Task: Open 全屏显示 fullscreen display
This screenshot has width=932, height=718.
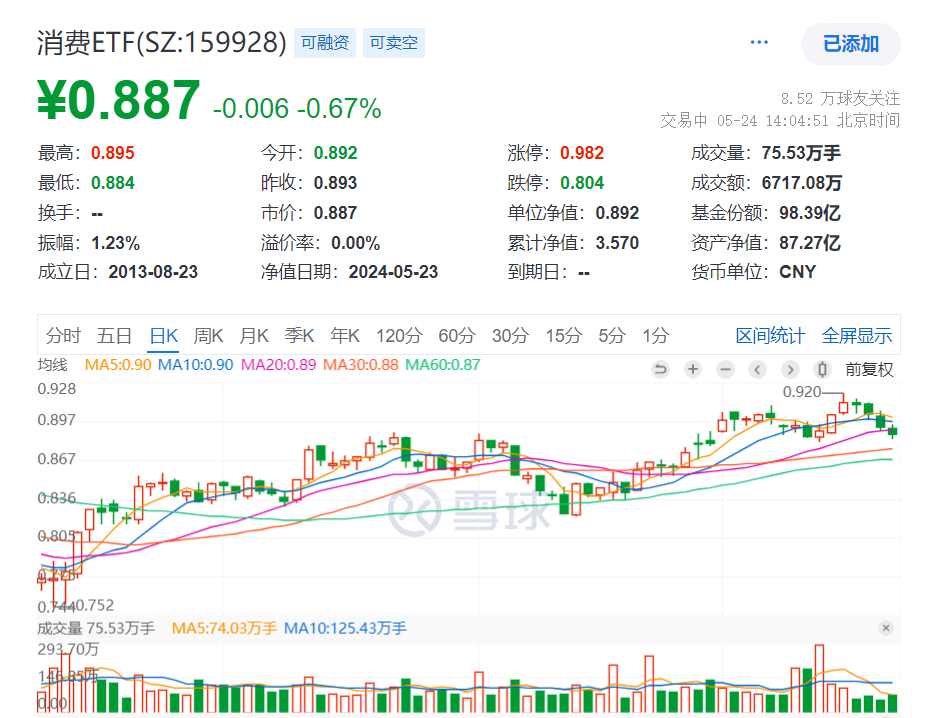Action: point(857,336)
